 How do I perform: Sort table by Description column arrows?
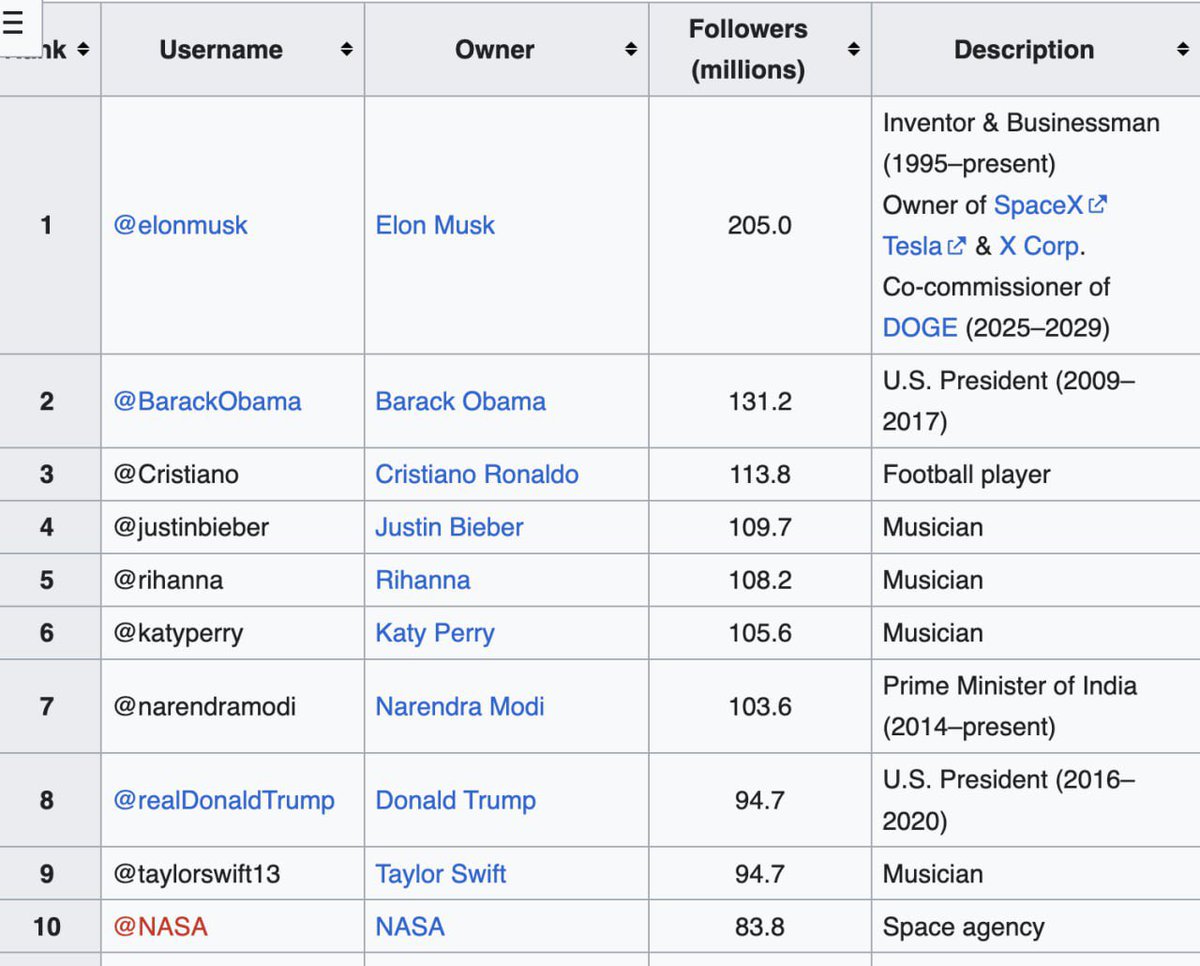(1182, 49)
